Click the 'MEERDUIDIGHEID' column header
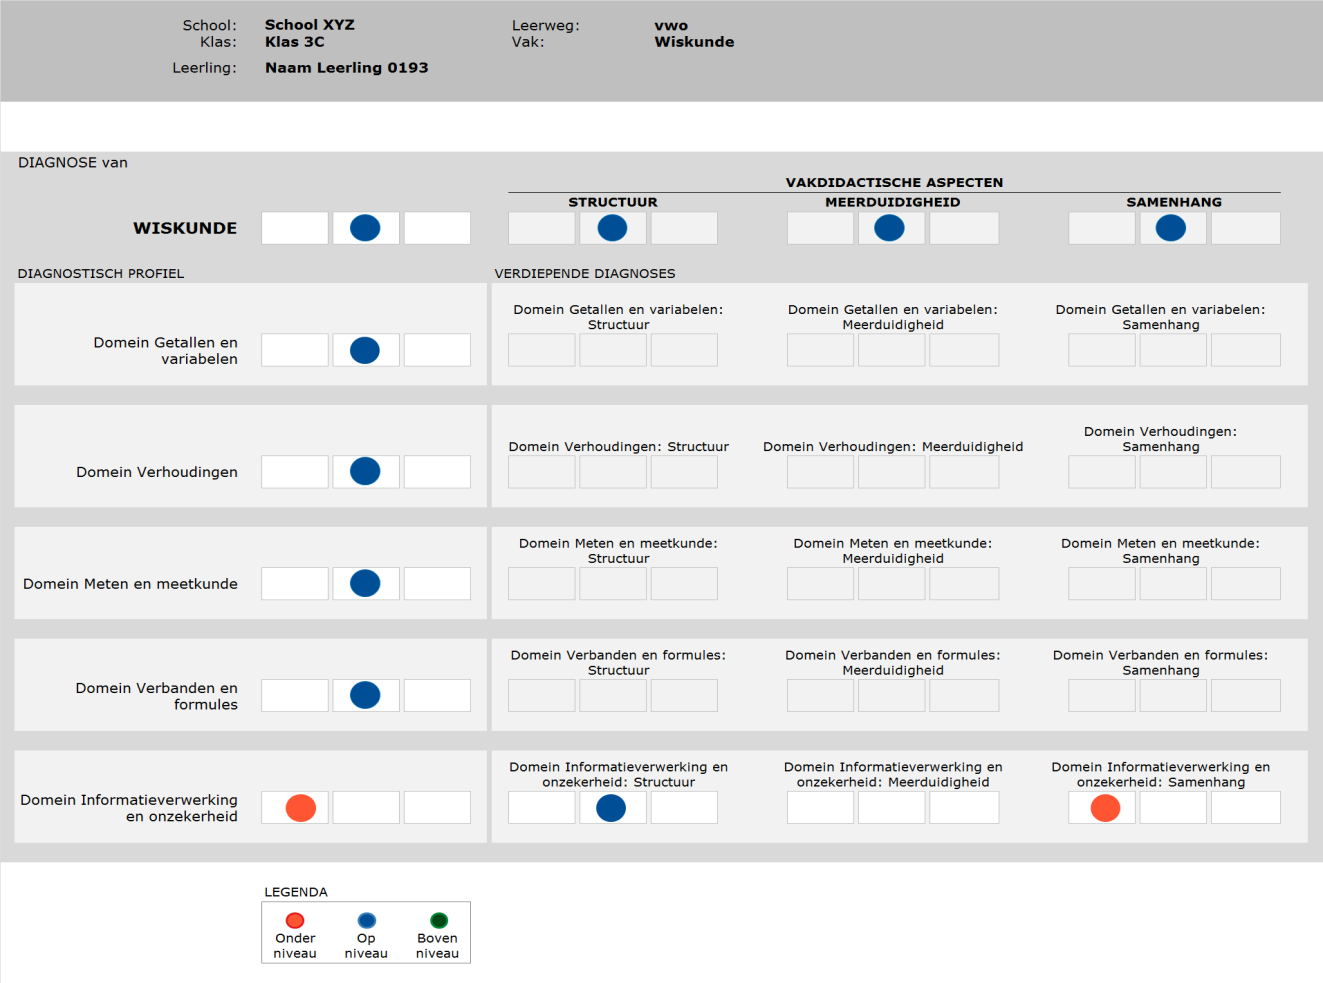1323x983 pixels. (x=892, y=202)
